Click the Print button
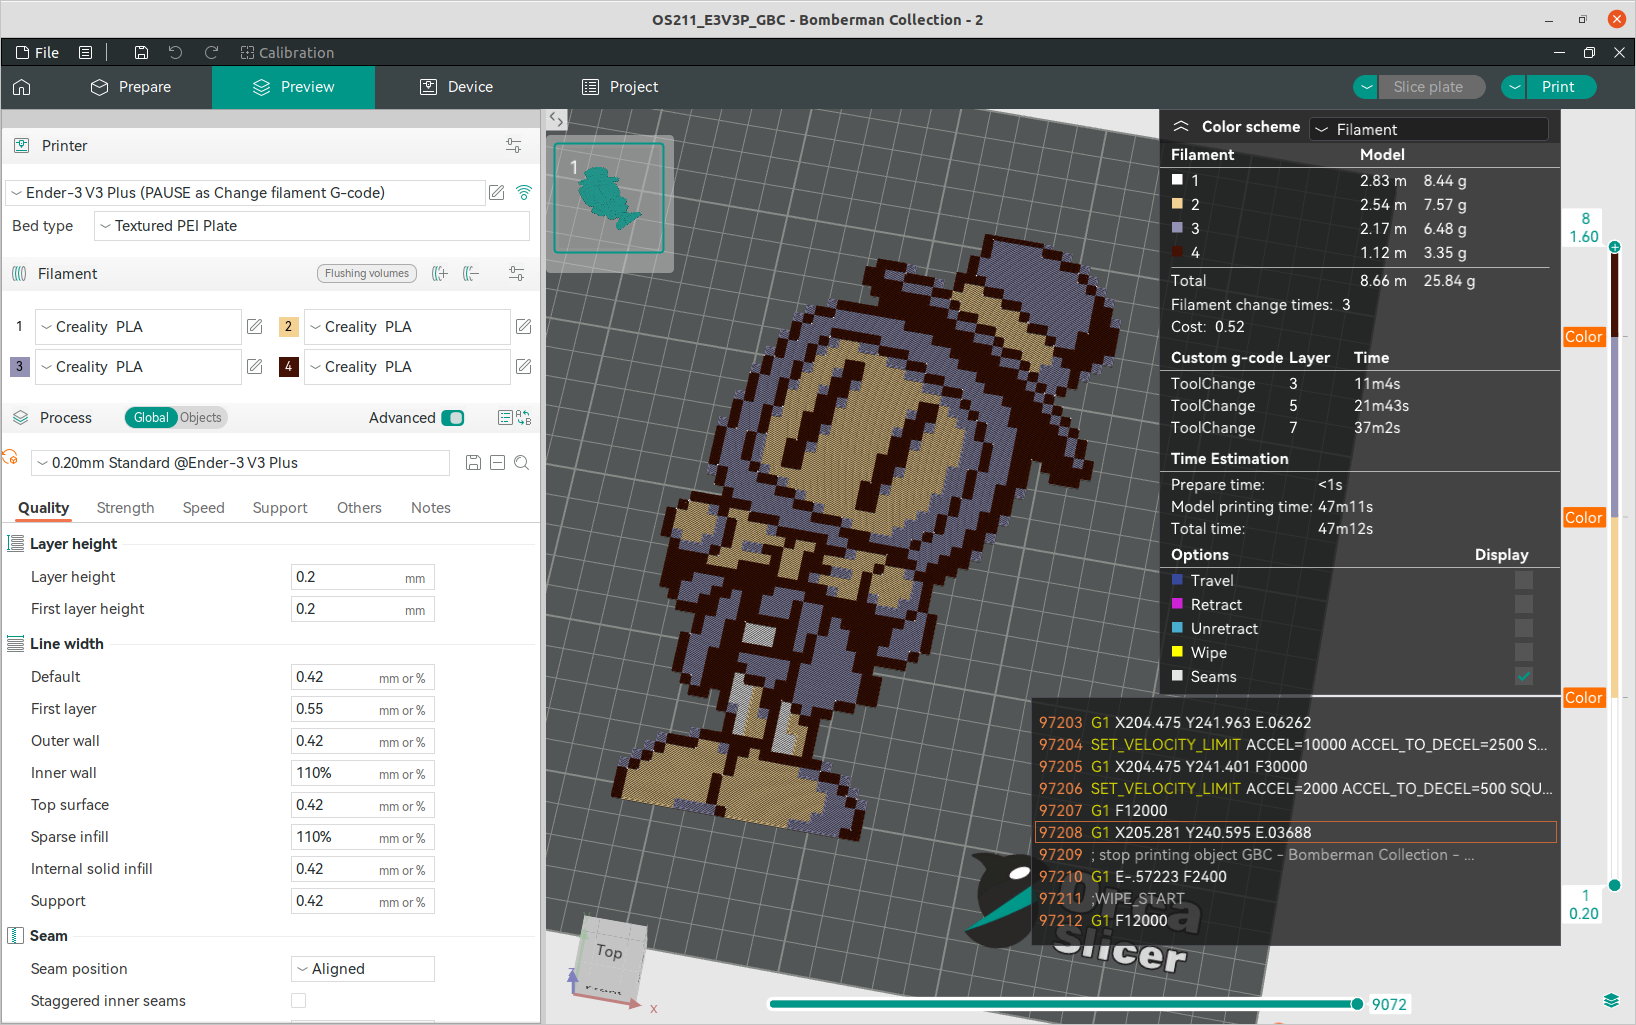The width and height of the screenshot is (1636, 1025). [1558, 87]
